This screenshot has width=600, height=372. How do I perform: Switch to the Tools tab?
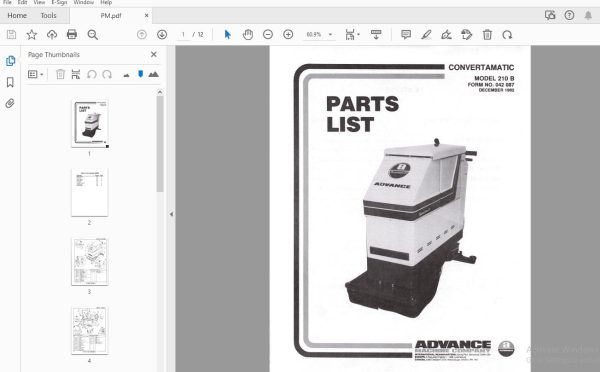point(49,16)
